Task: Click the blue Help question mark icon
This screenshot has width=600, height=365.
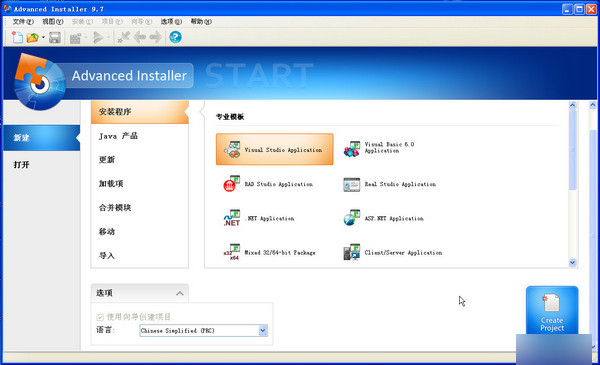Action: pyautogui.click(x=175, y=37)
